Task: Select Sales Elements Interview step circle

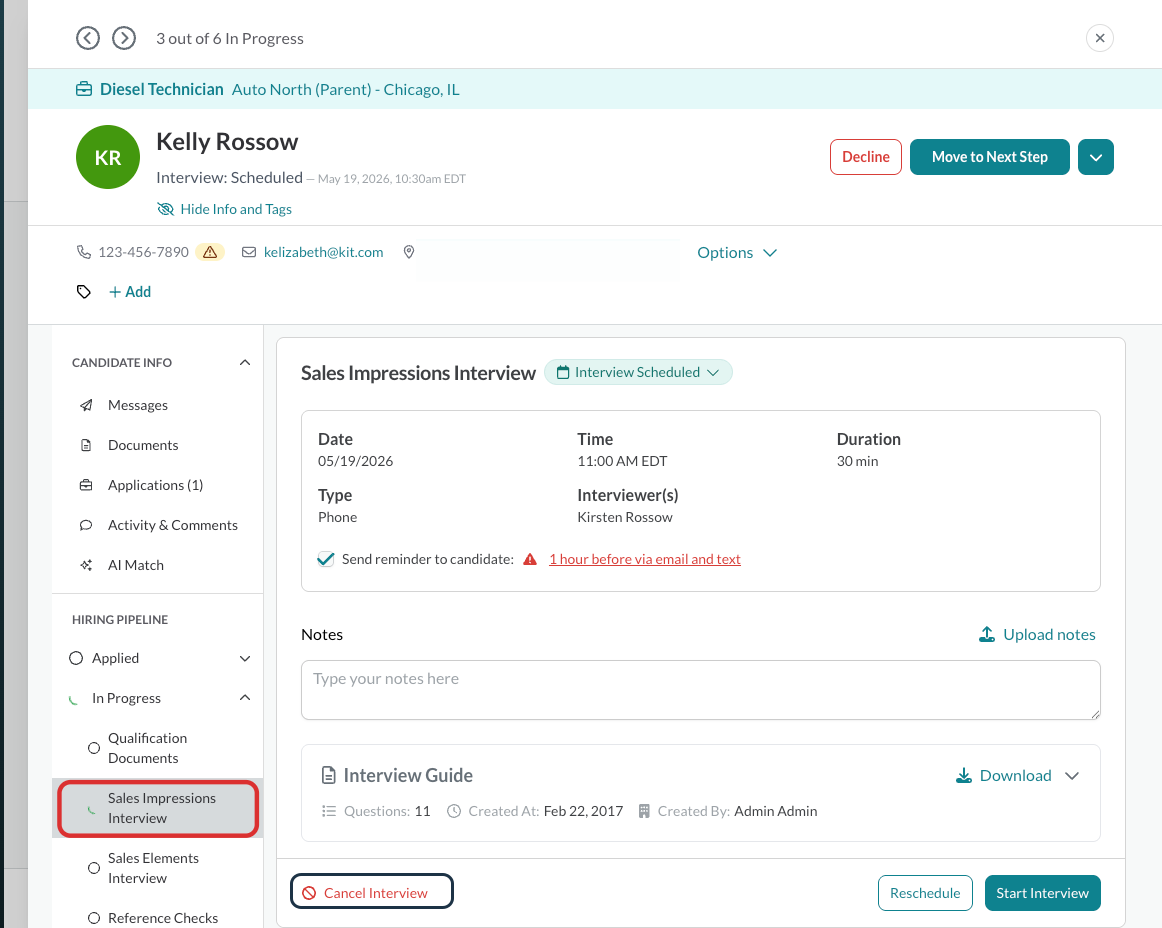Action: pos(93,868)
